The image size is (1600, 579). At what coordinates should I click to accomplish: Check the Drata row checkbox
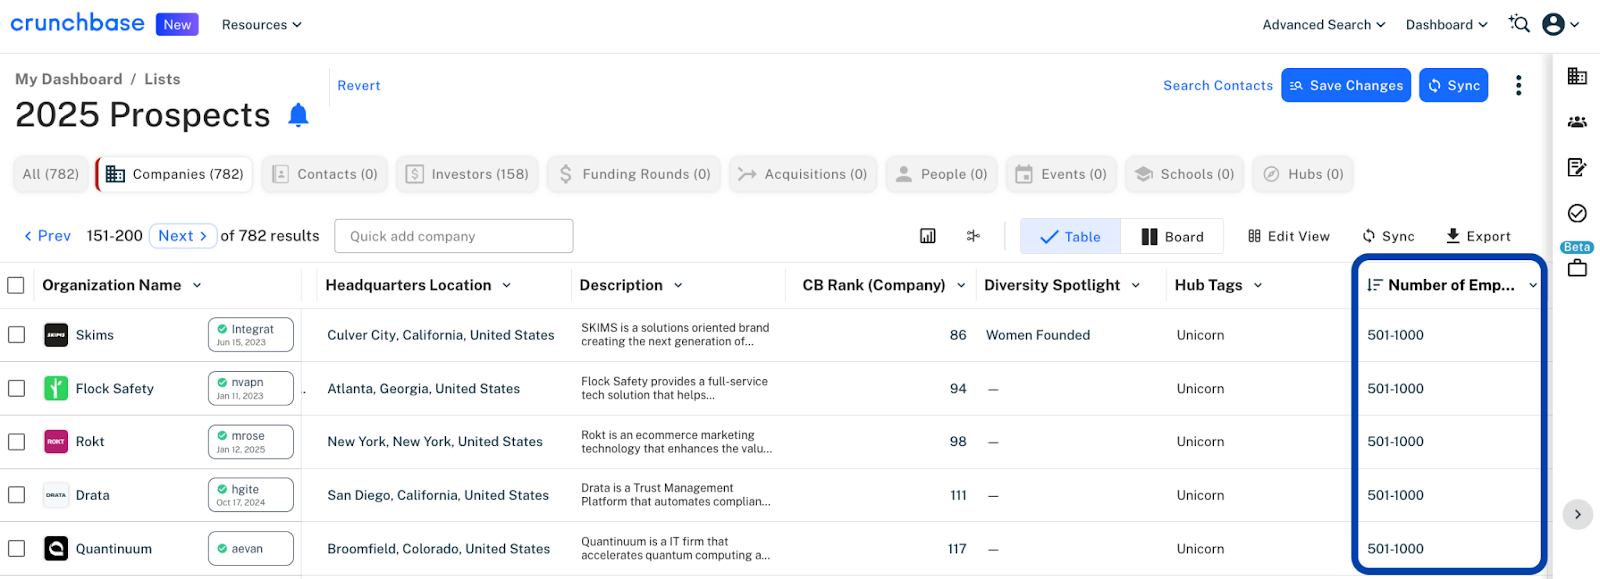point(16,495)
